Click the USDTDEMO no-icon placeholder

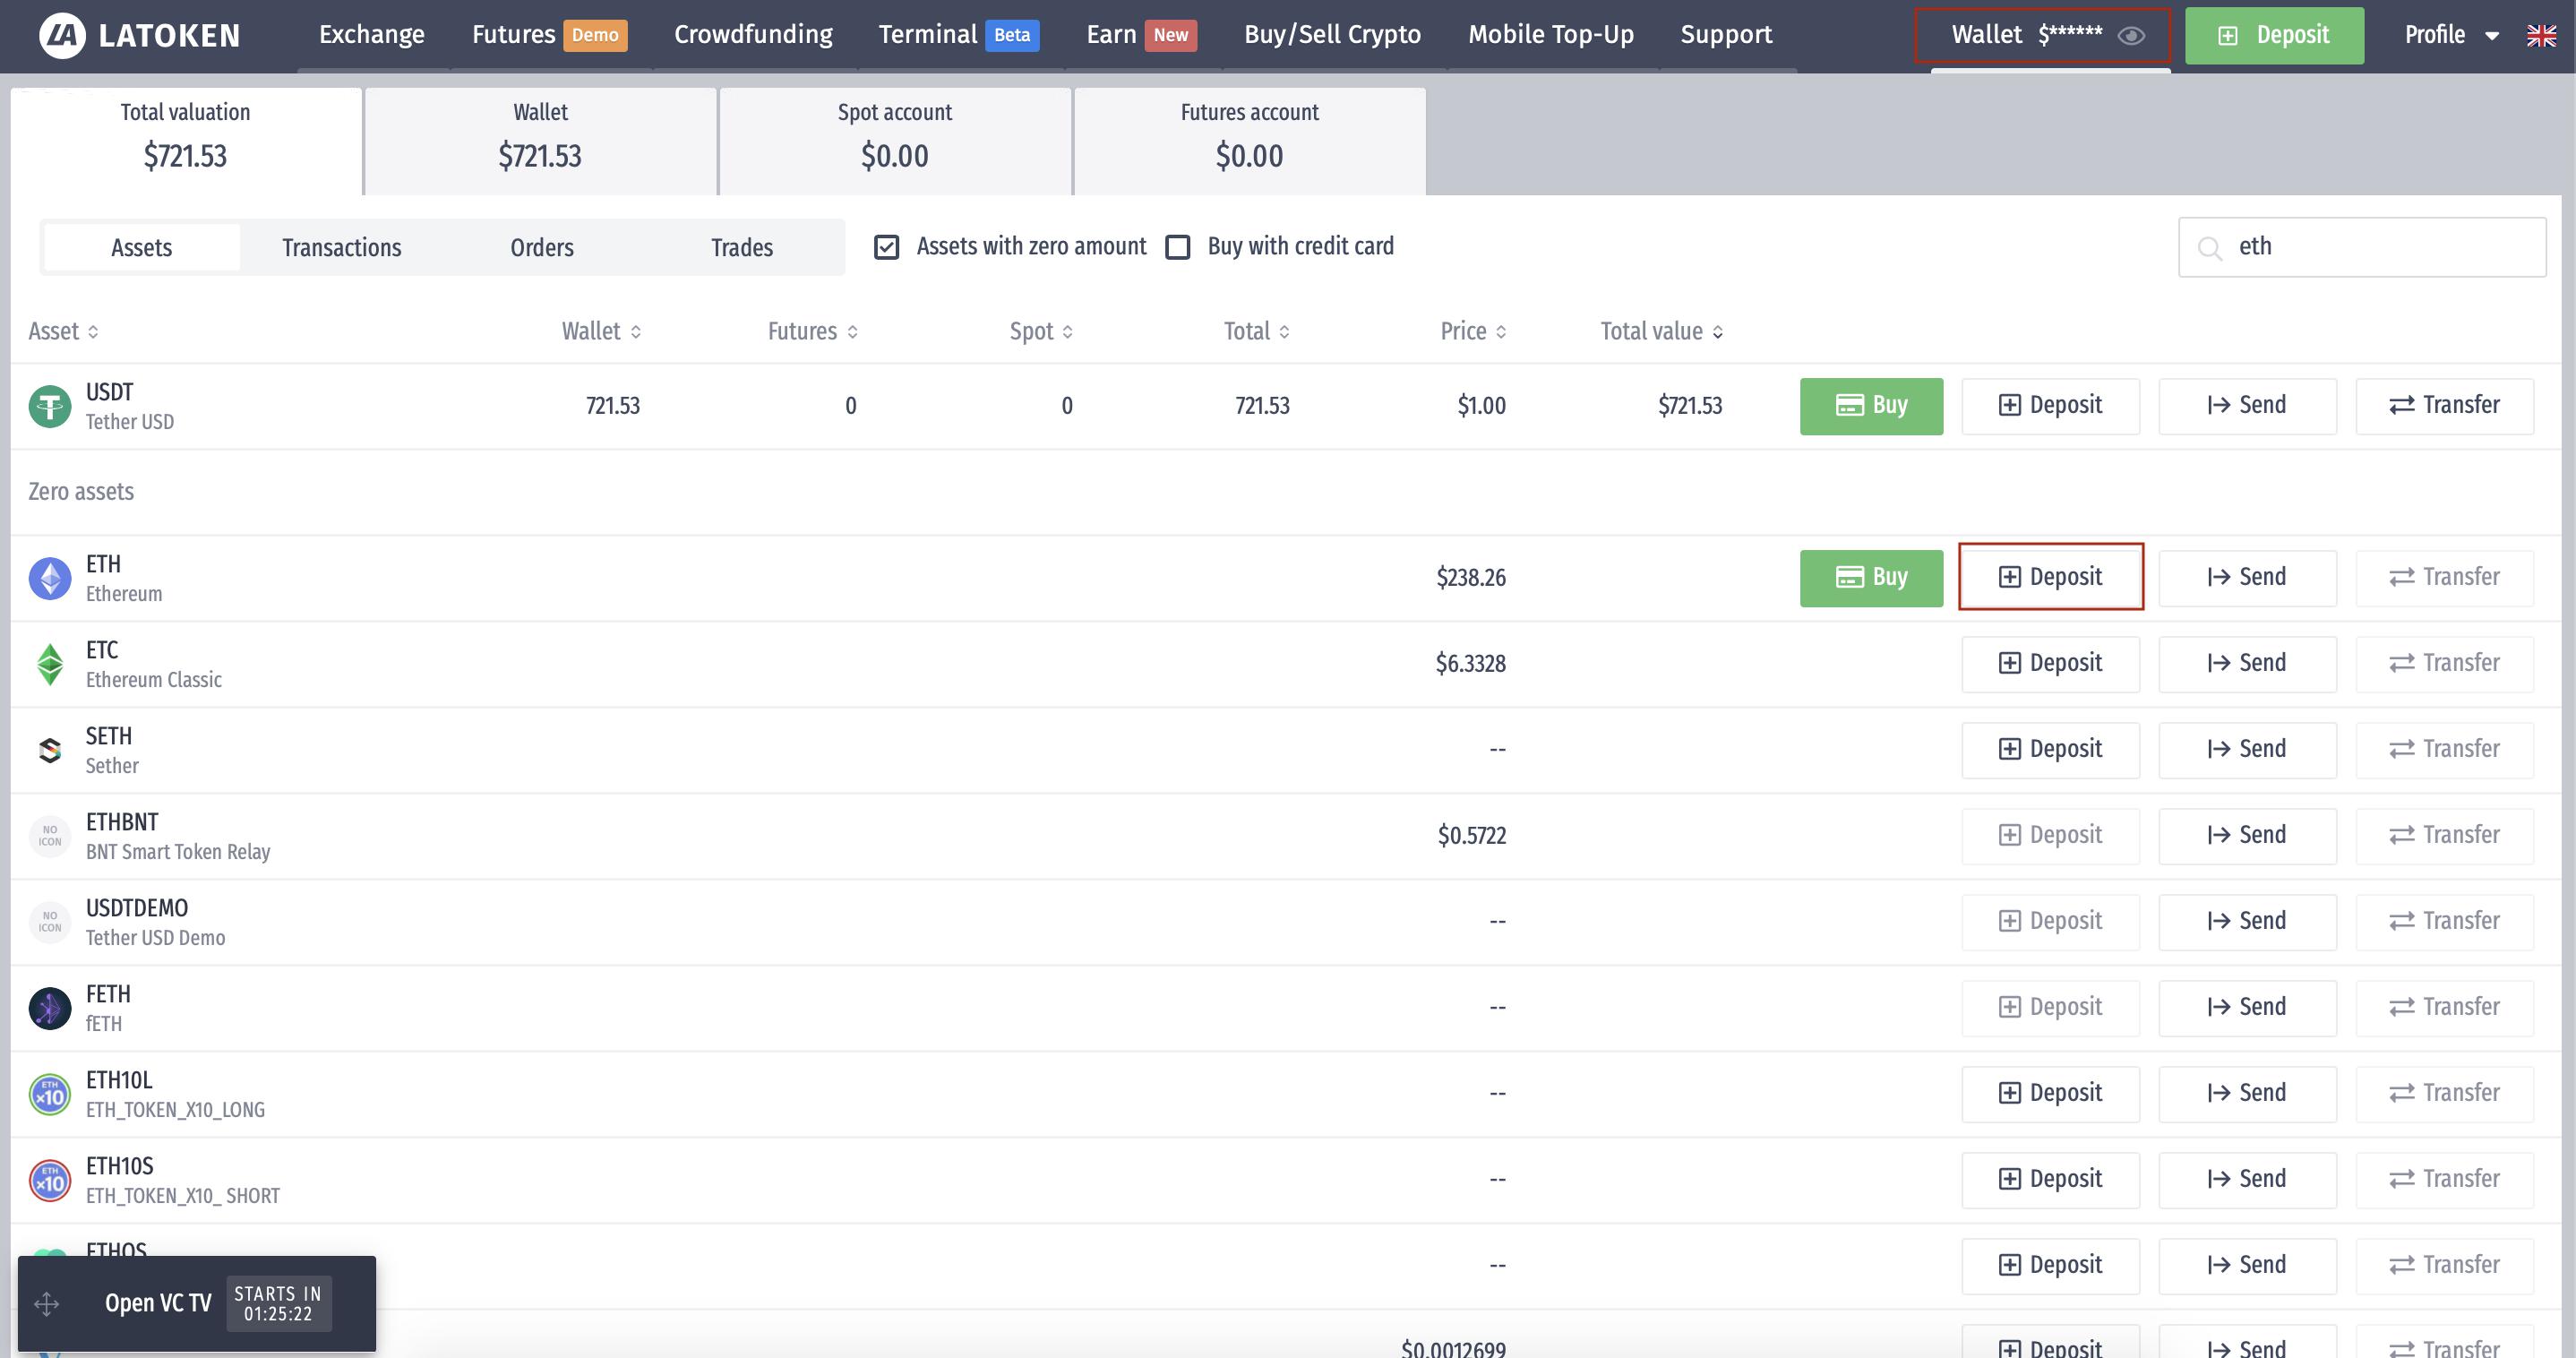[50, 922]
